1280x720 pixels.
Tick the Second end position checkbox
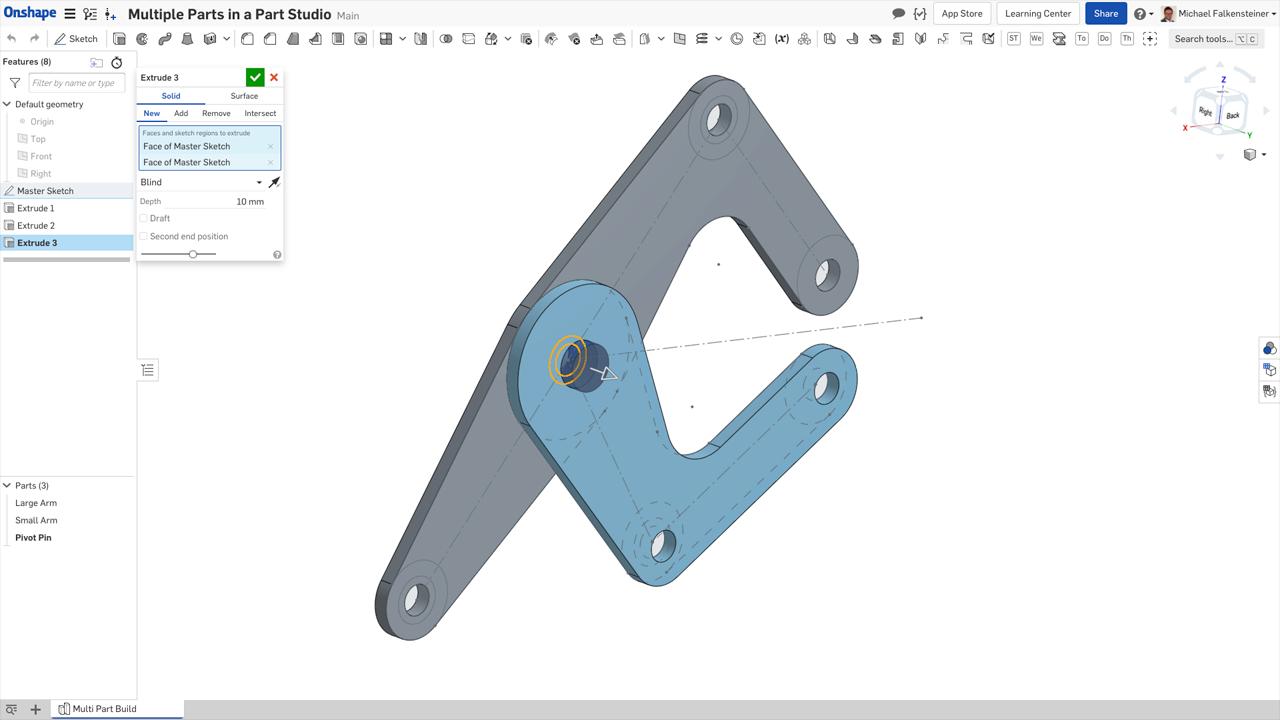(x=144, y=237)
